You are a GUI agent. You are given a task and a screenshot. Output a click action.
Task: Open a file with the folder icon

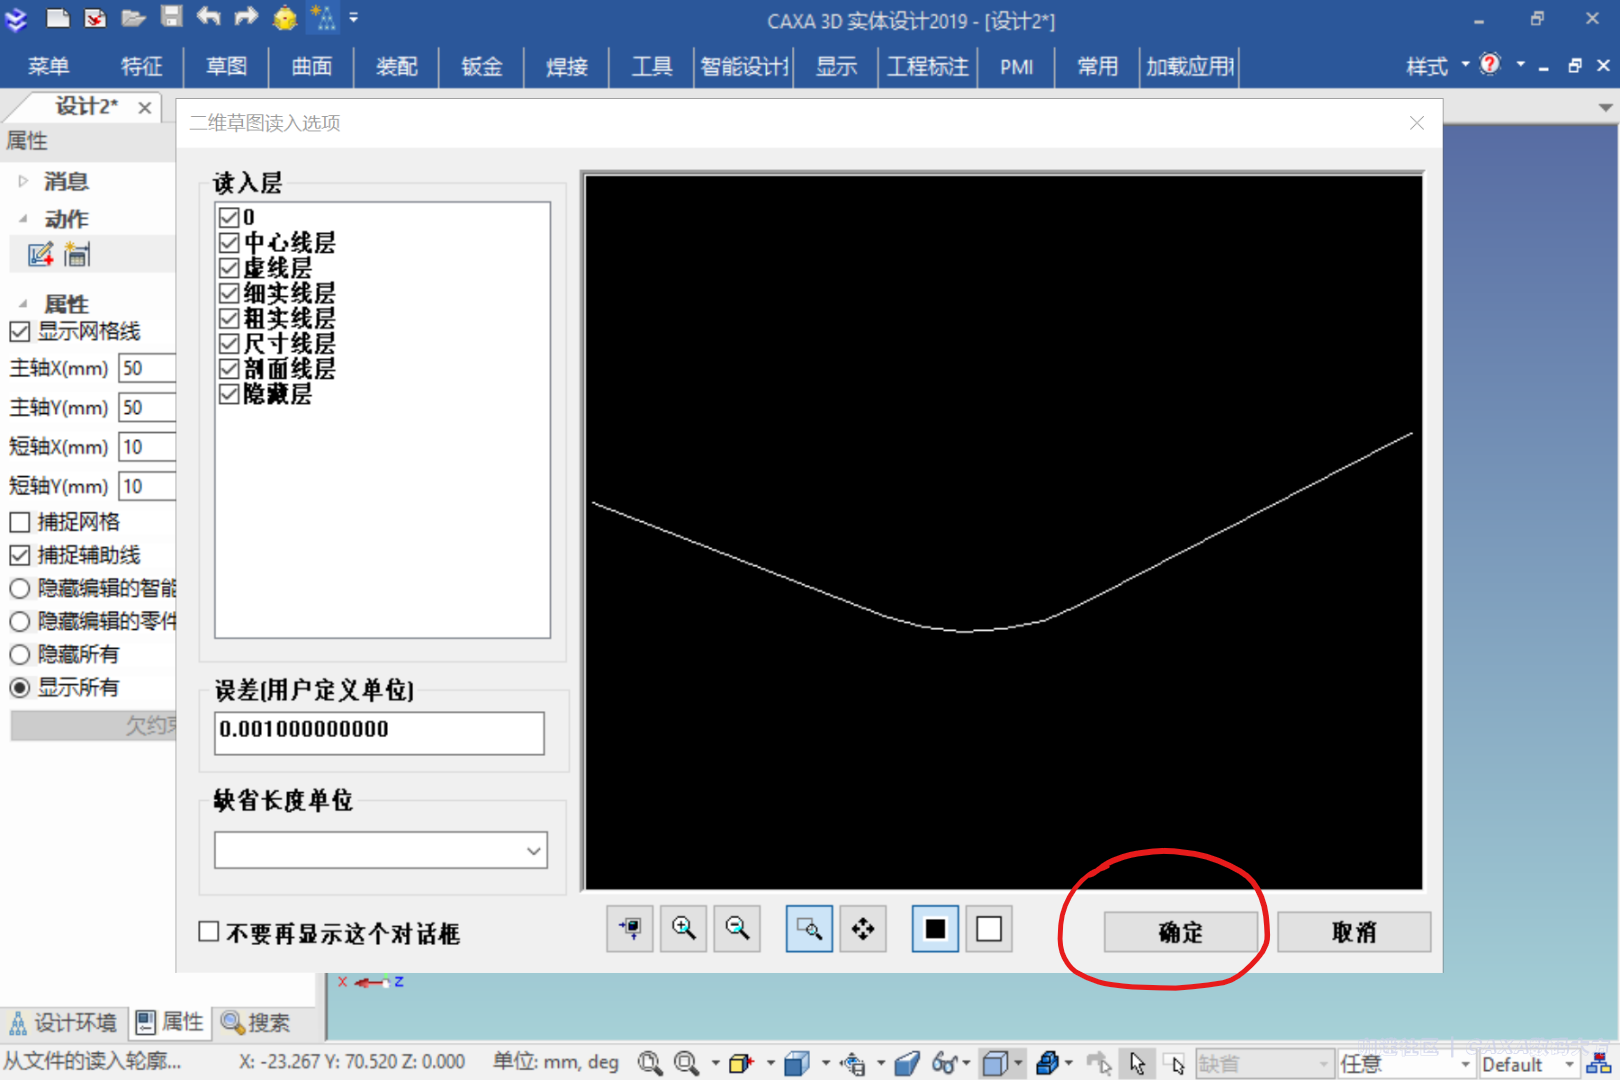pos(133,17)
